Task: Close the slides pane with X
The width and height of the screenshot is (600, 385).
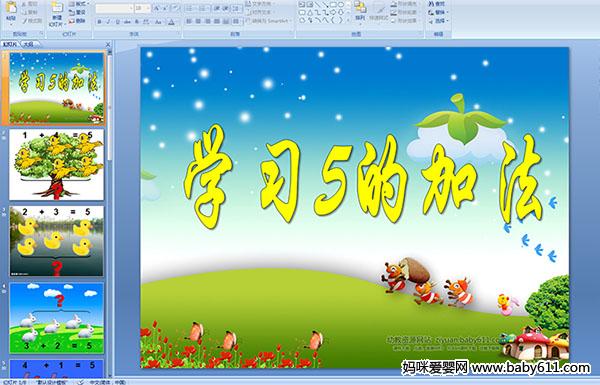Action: 108,44
